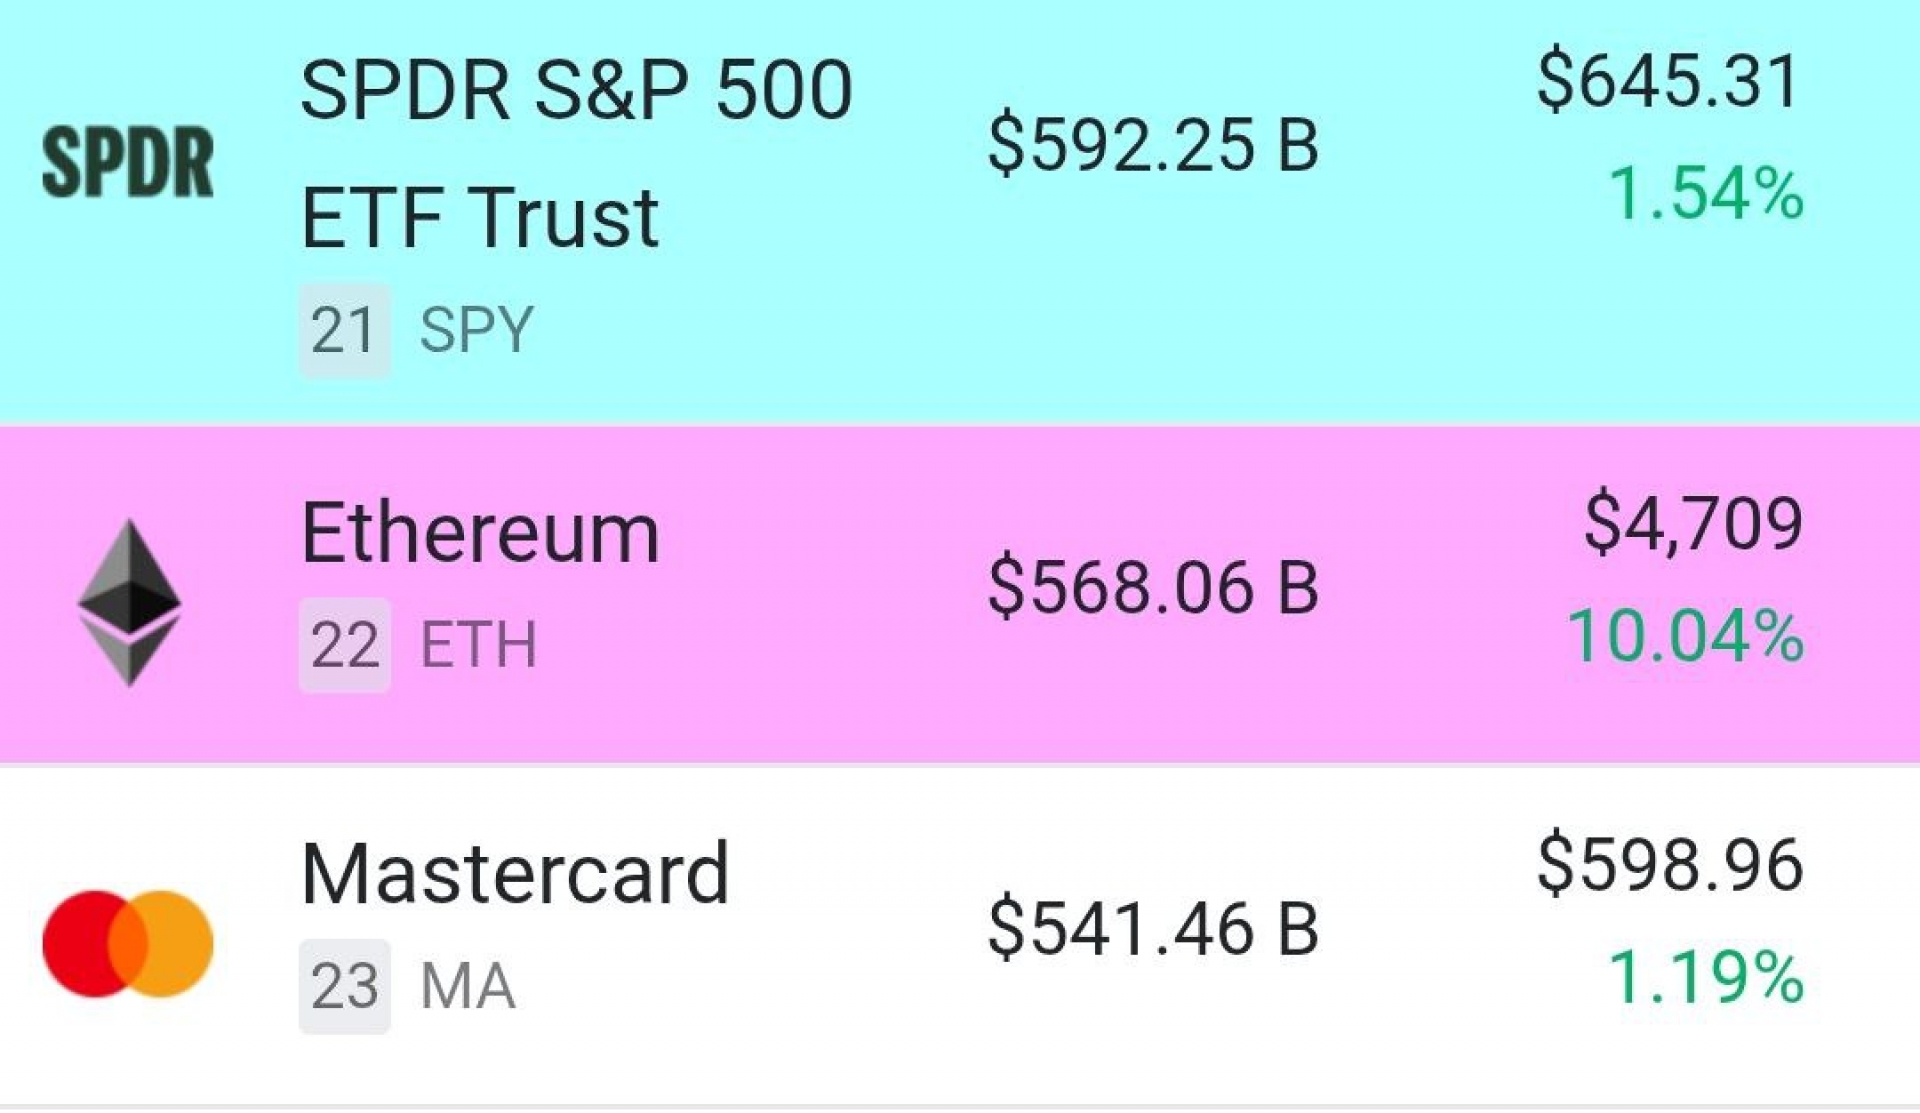Open SPDR S&P 500 ETF Trust name
The width and height of the screenshot is (1920, 1113).
click(576, 153)
